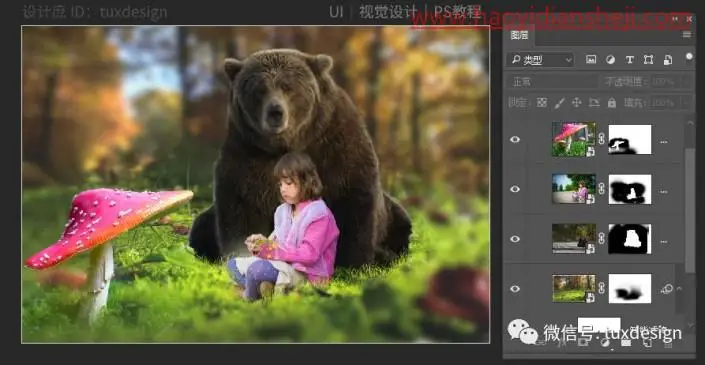Viewport: 705px width, 365px height.
Task: Create a new layer icon
Action: pyautogui.click(x=647, y=343)
